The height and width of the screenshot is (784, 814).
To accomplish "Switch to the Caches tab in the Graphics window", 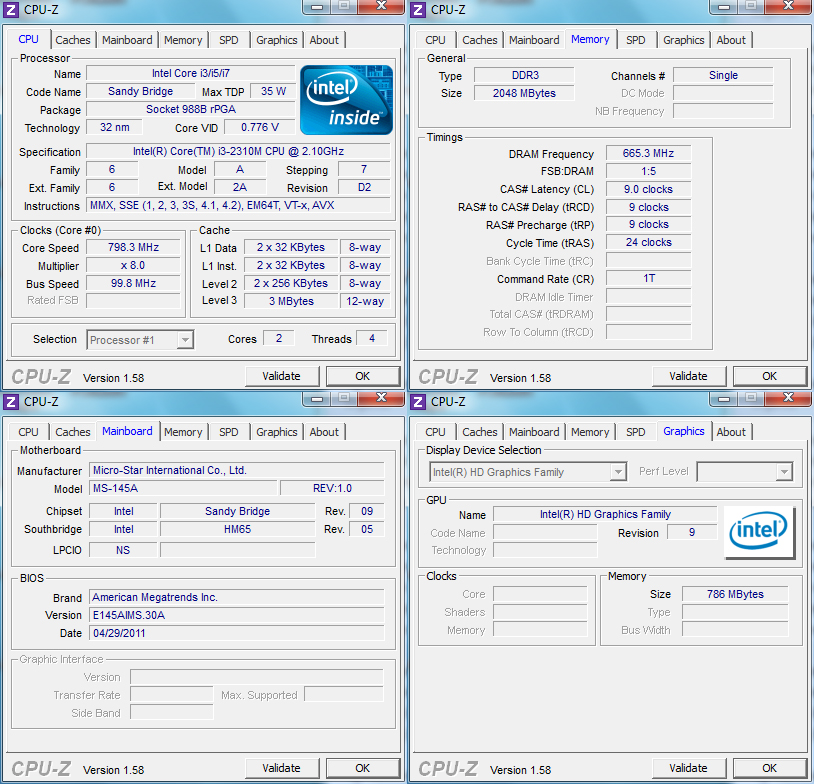I will tap(480, 432).
